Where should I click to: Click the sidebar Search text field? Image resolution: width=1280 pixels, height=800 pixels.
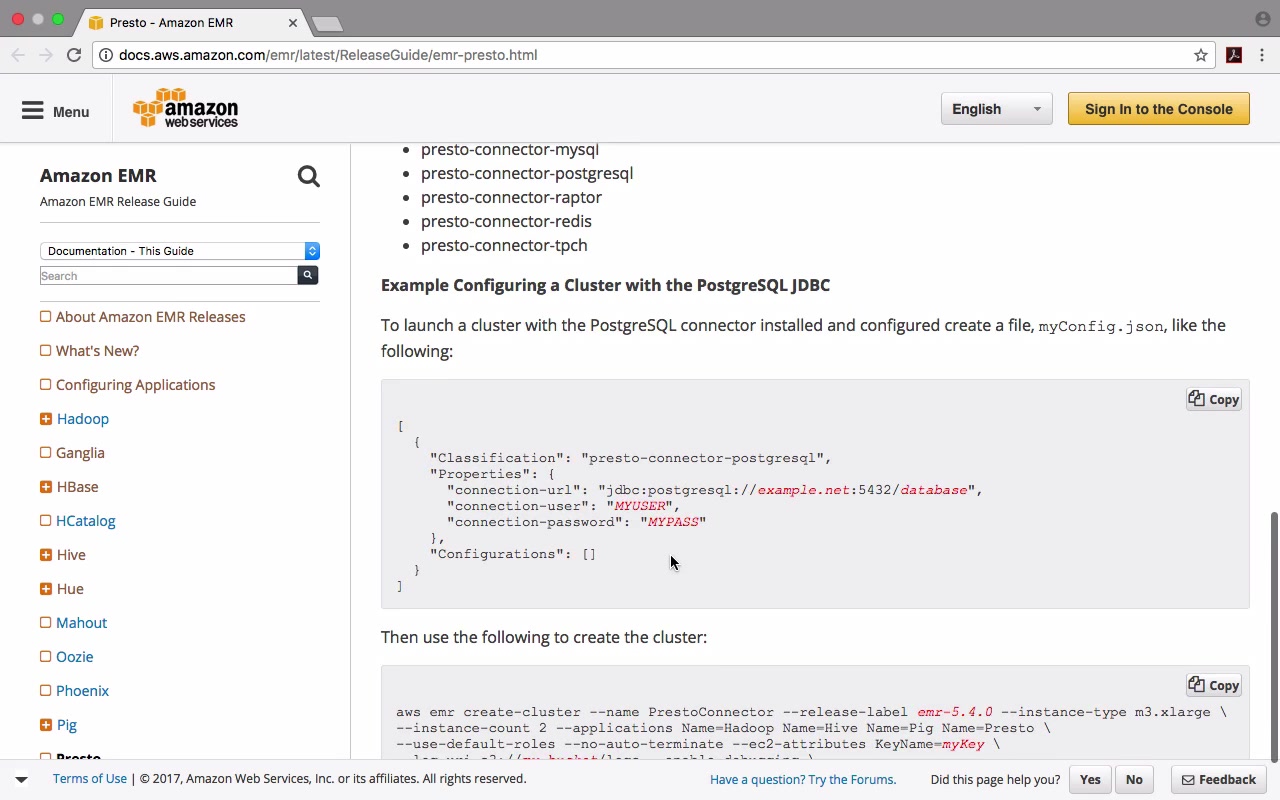click(x=168, y=276)
